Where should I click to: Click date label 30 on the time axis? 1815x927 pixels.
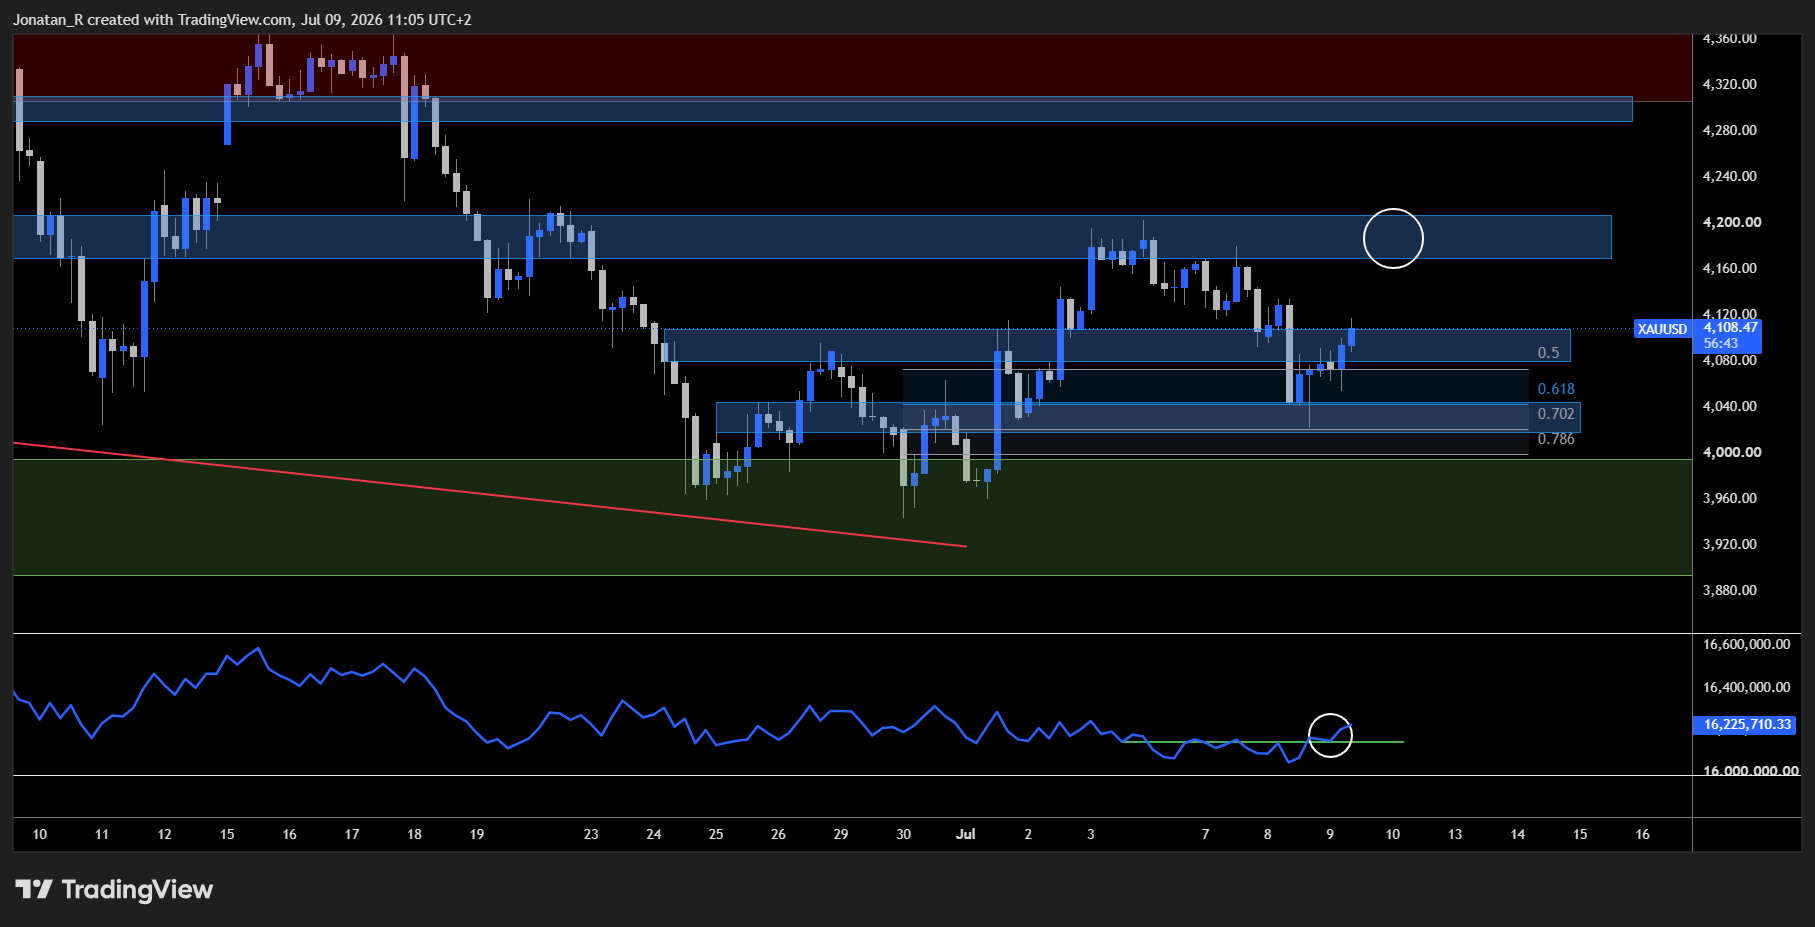point(904,834)
